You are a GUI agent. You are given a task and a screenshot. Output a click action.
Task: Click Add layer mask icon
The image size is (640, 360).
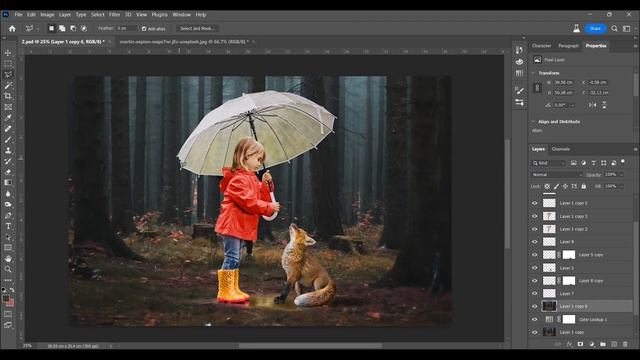580,344
